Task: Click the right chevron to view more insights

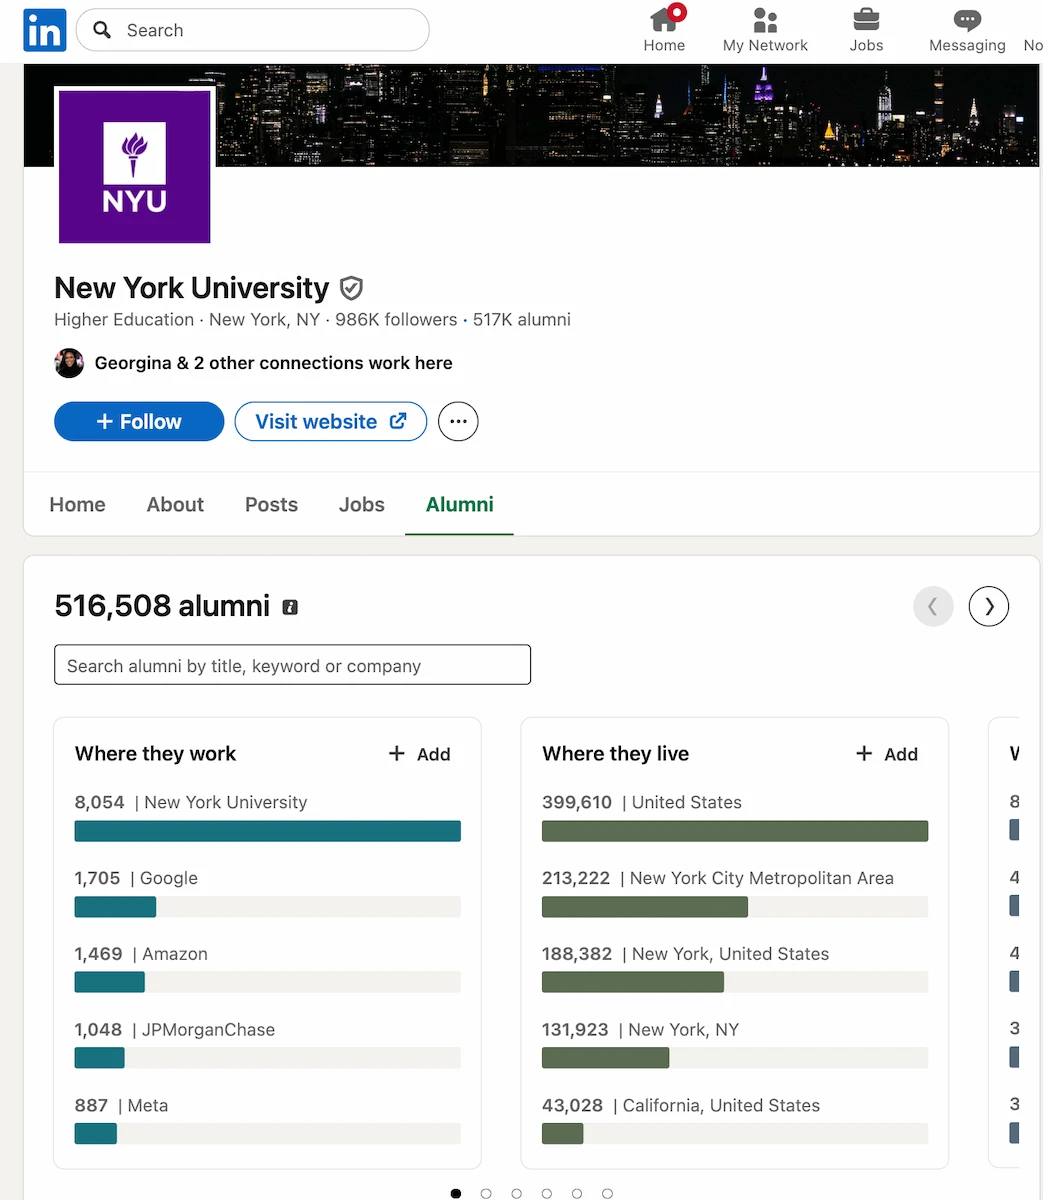Action: [989, 606]
